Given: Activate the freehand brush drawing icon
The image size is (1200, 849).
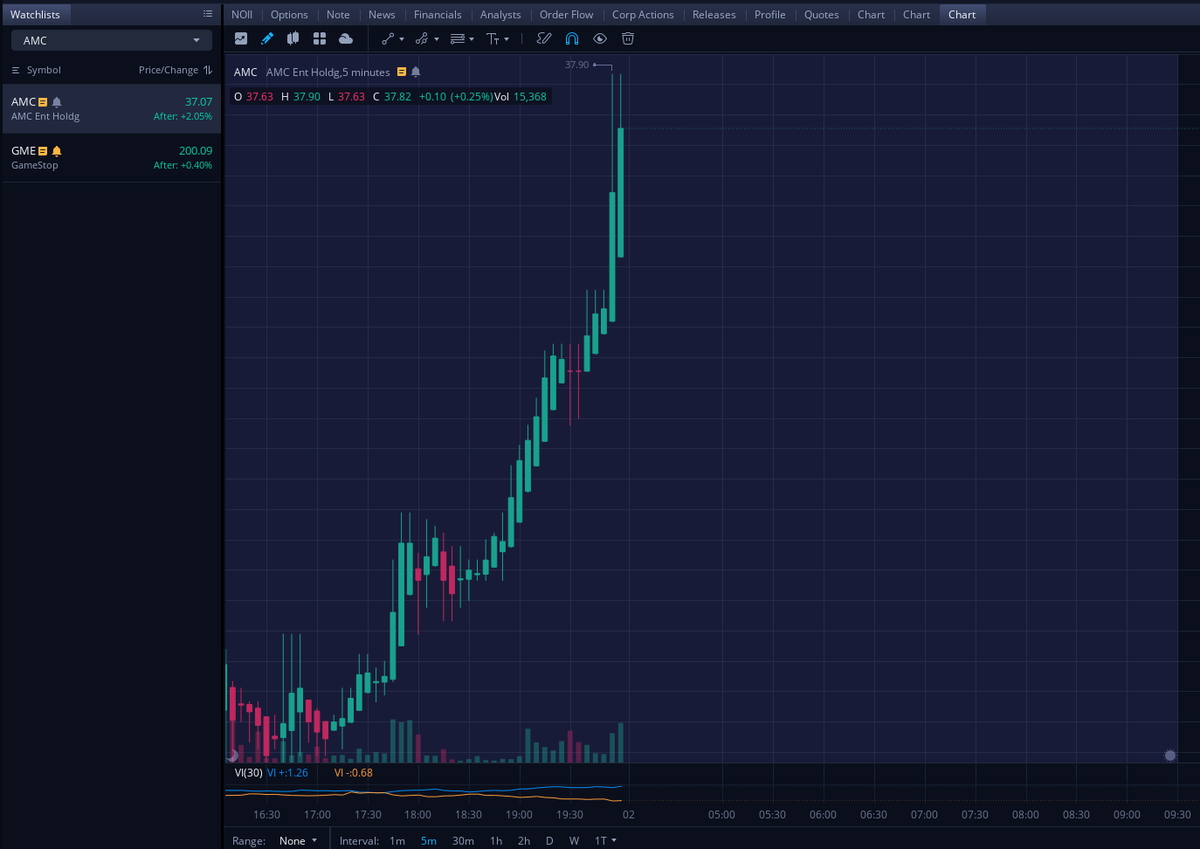Looking at the screenshot, I should coord(544,38).
